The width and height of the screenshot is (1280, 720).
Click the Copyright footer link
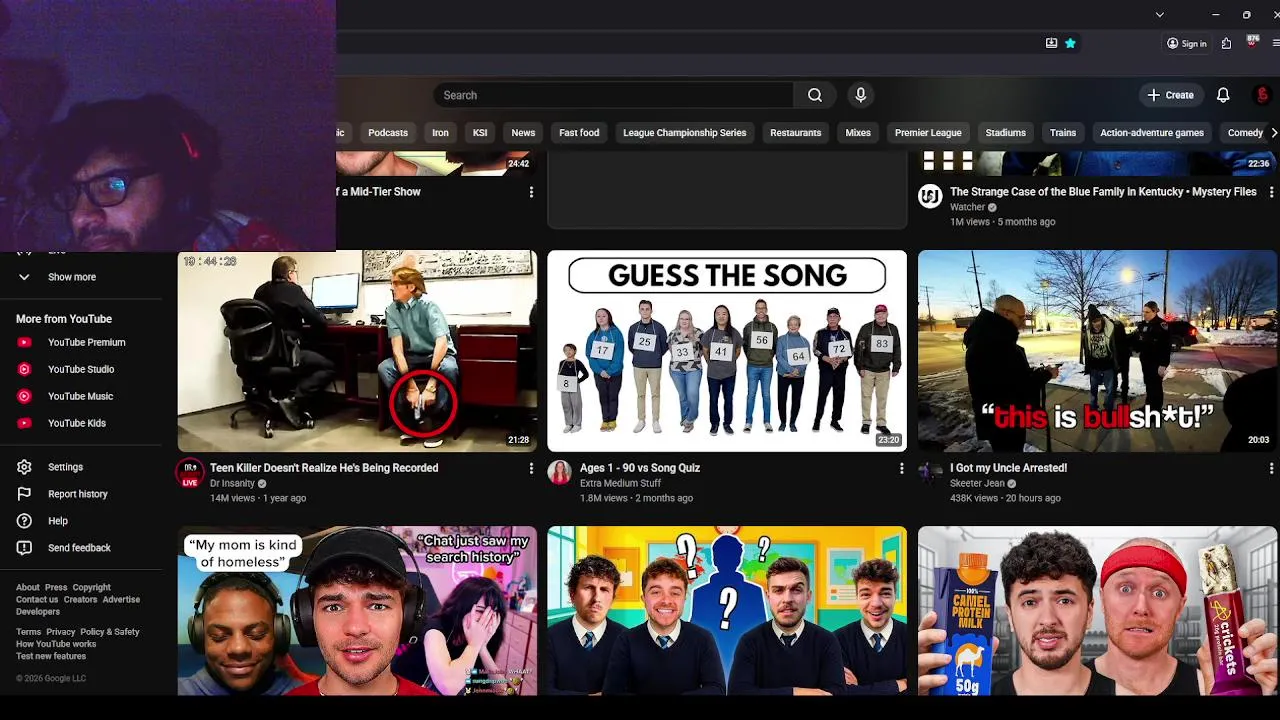coord(91,588)
